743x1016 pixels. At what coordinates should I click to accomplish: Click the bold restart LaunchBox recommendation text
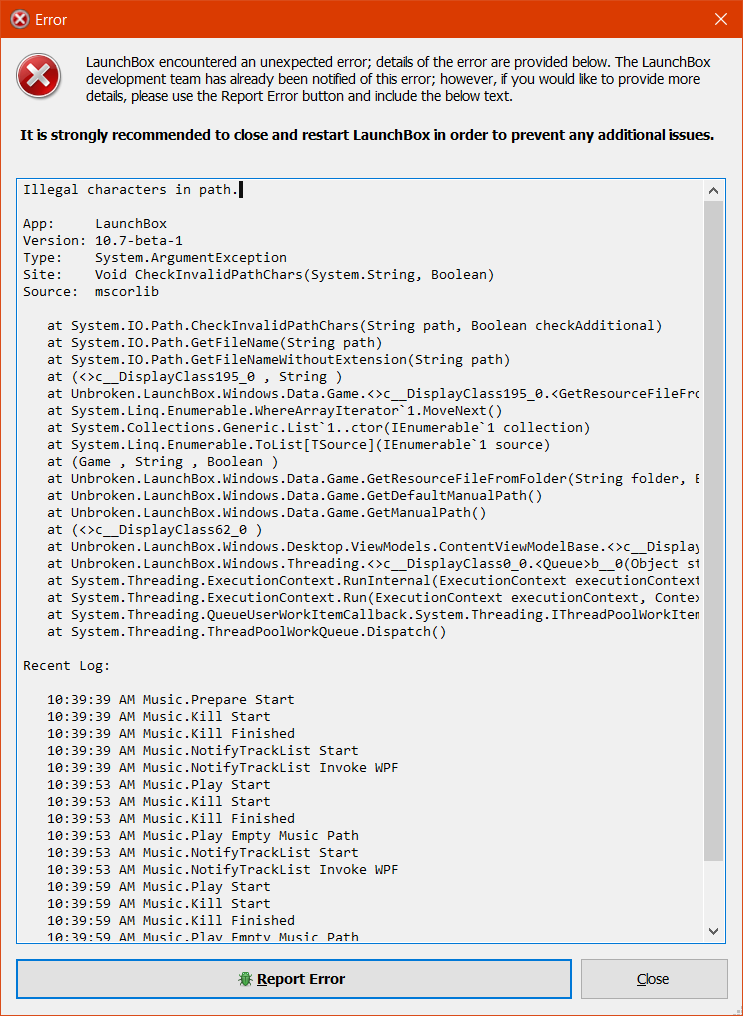[367, 135]
